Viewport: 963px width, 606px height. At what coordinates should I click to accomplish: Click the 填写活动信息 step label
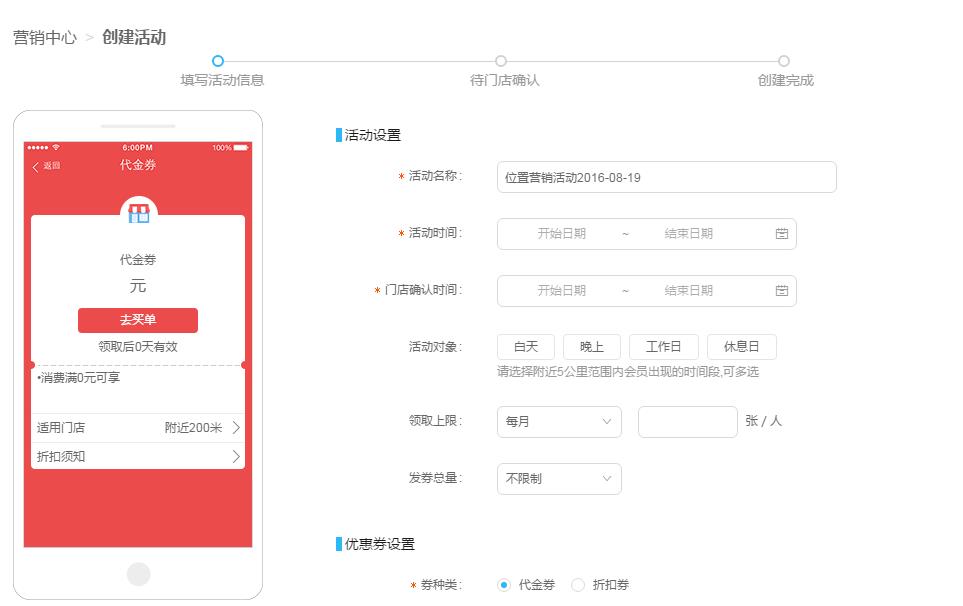coord(222,80)
